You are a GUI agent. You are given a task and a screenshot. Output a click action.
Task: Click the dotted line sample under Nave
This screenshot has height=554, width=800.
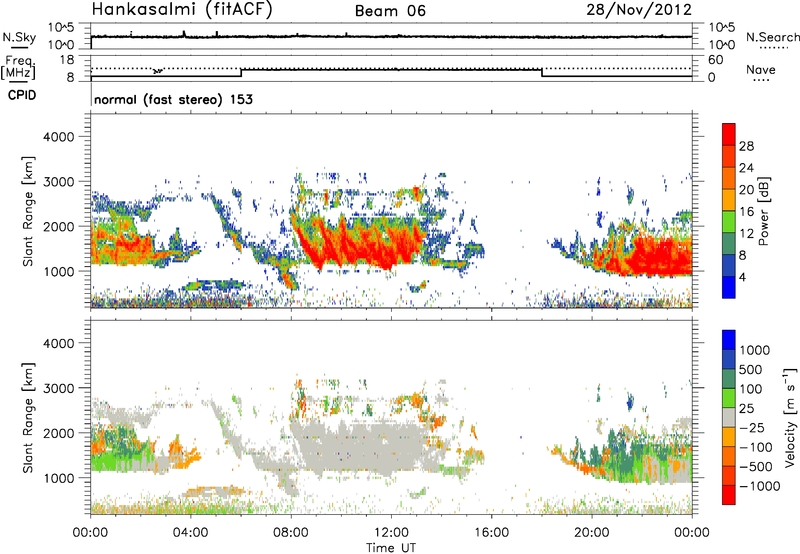point(761,80)
